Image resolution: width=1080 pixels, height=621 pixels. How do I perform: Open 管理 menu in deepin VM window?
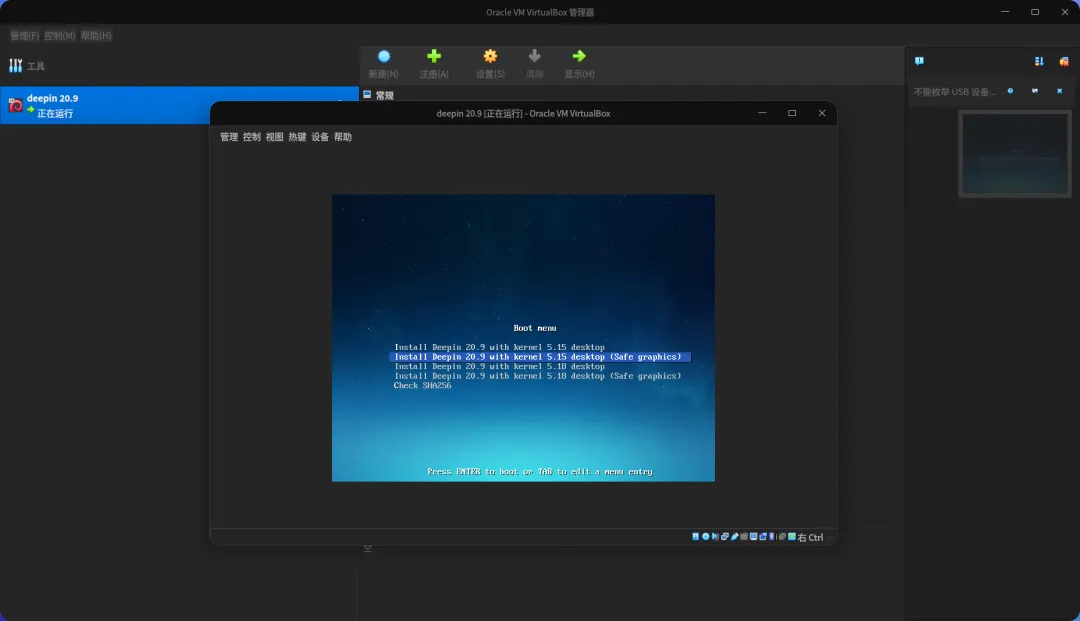point(229,137)
